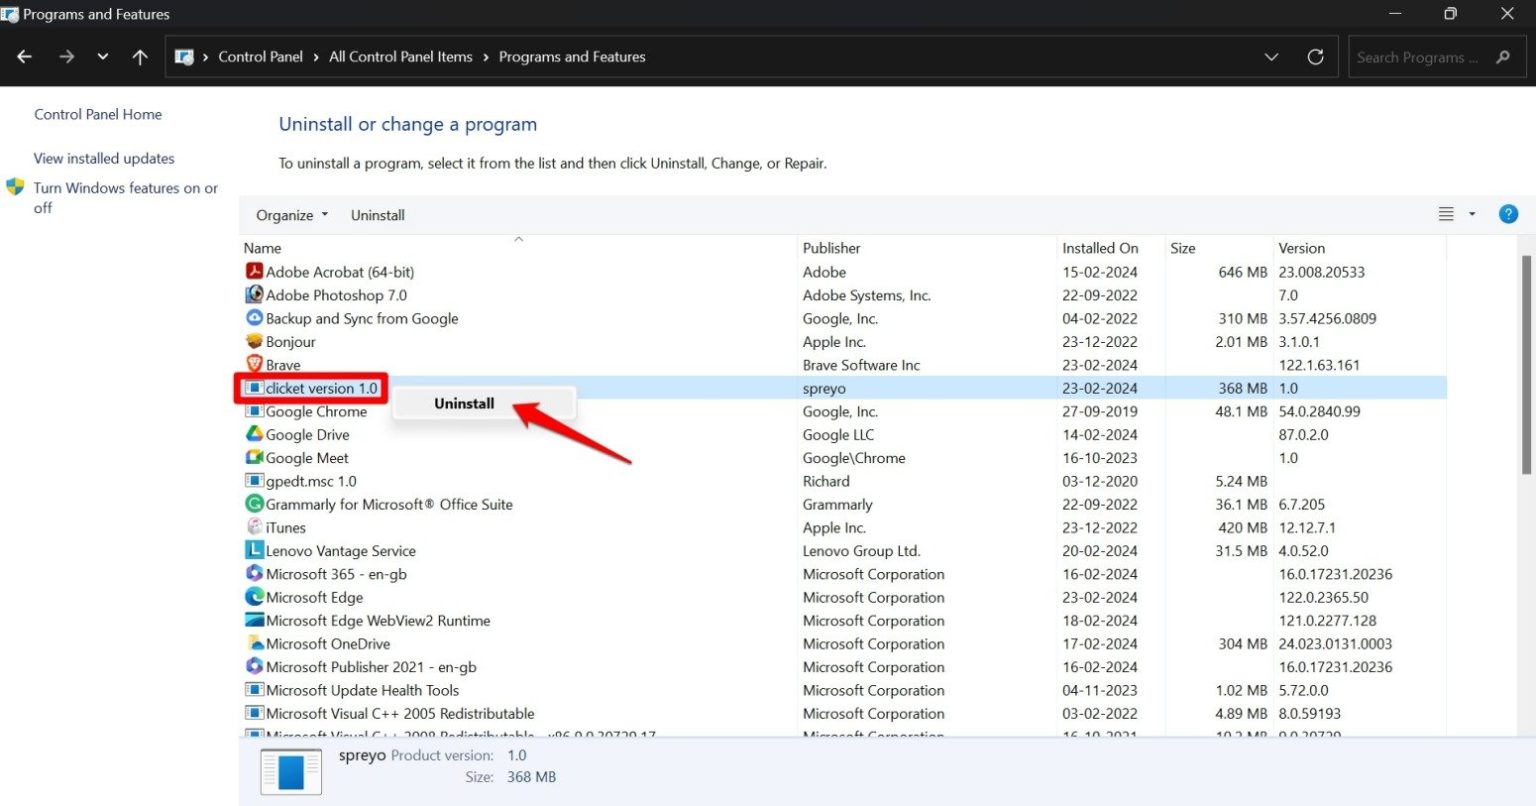Image resolution: width=1536 pixels, height=806 pixels.
Task: Click the iTunes icon in the program list
Action: coord(254,527)
